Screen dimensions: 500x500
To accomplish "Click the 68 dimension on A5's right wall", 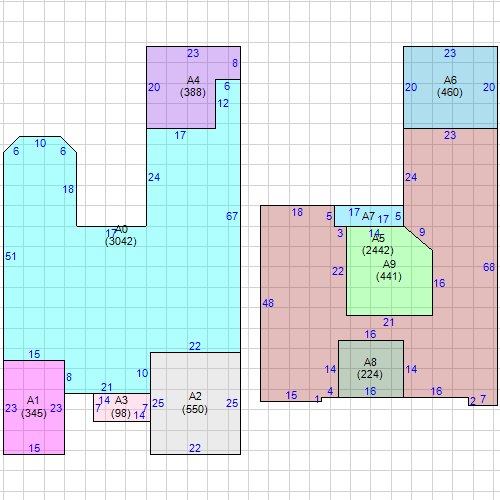I will coord(489,267).
